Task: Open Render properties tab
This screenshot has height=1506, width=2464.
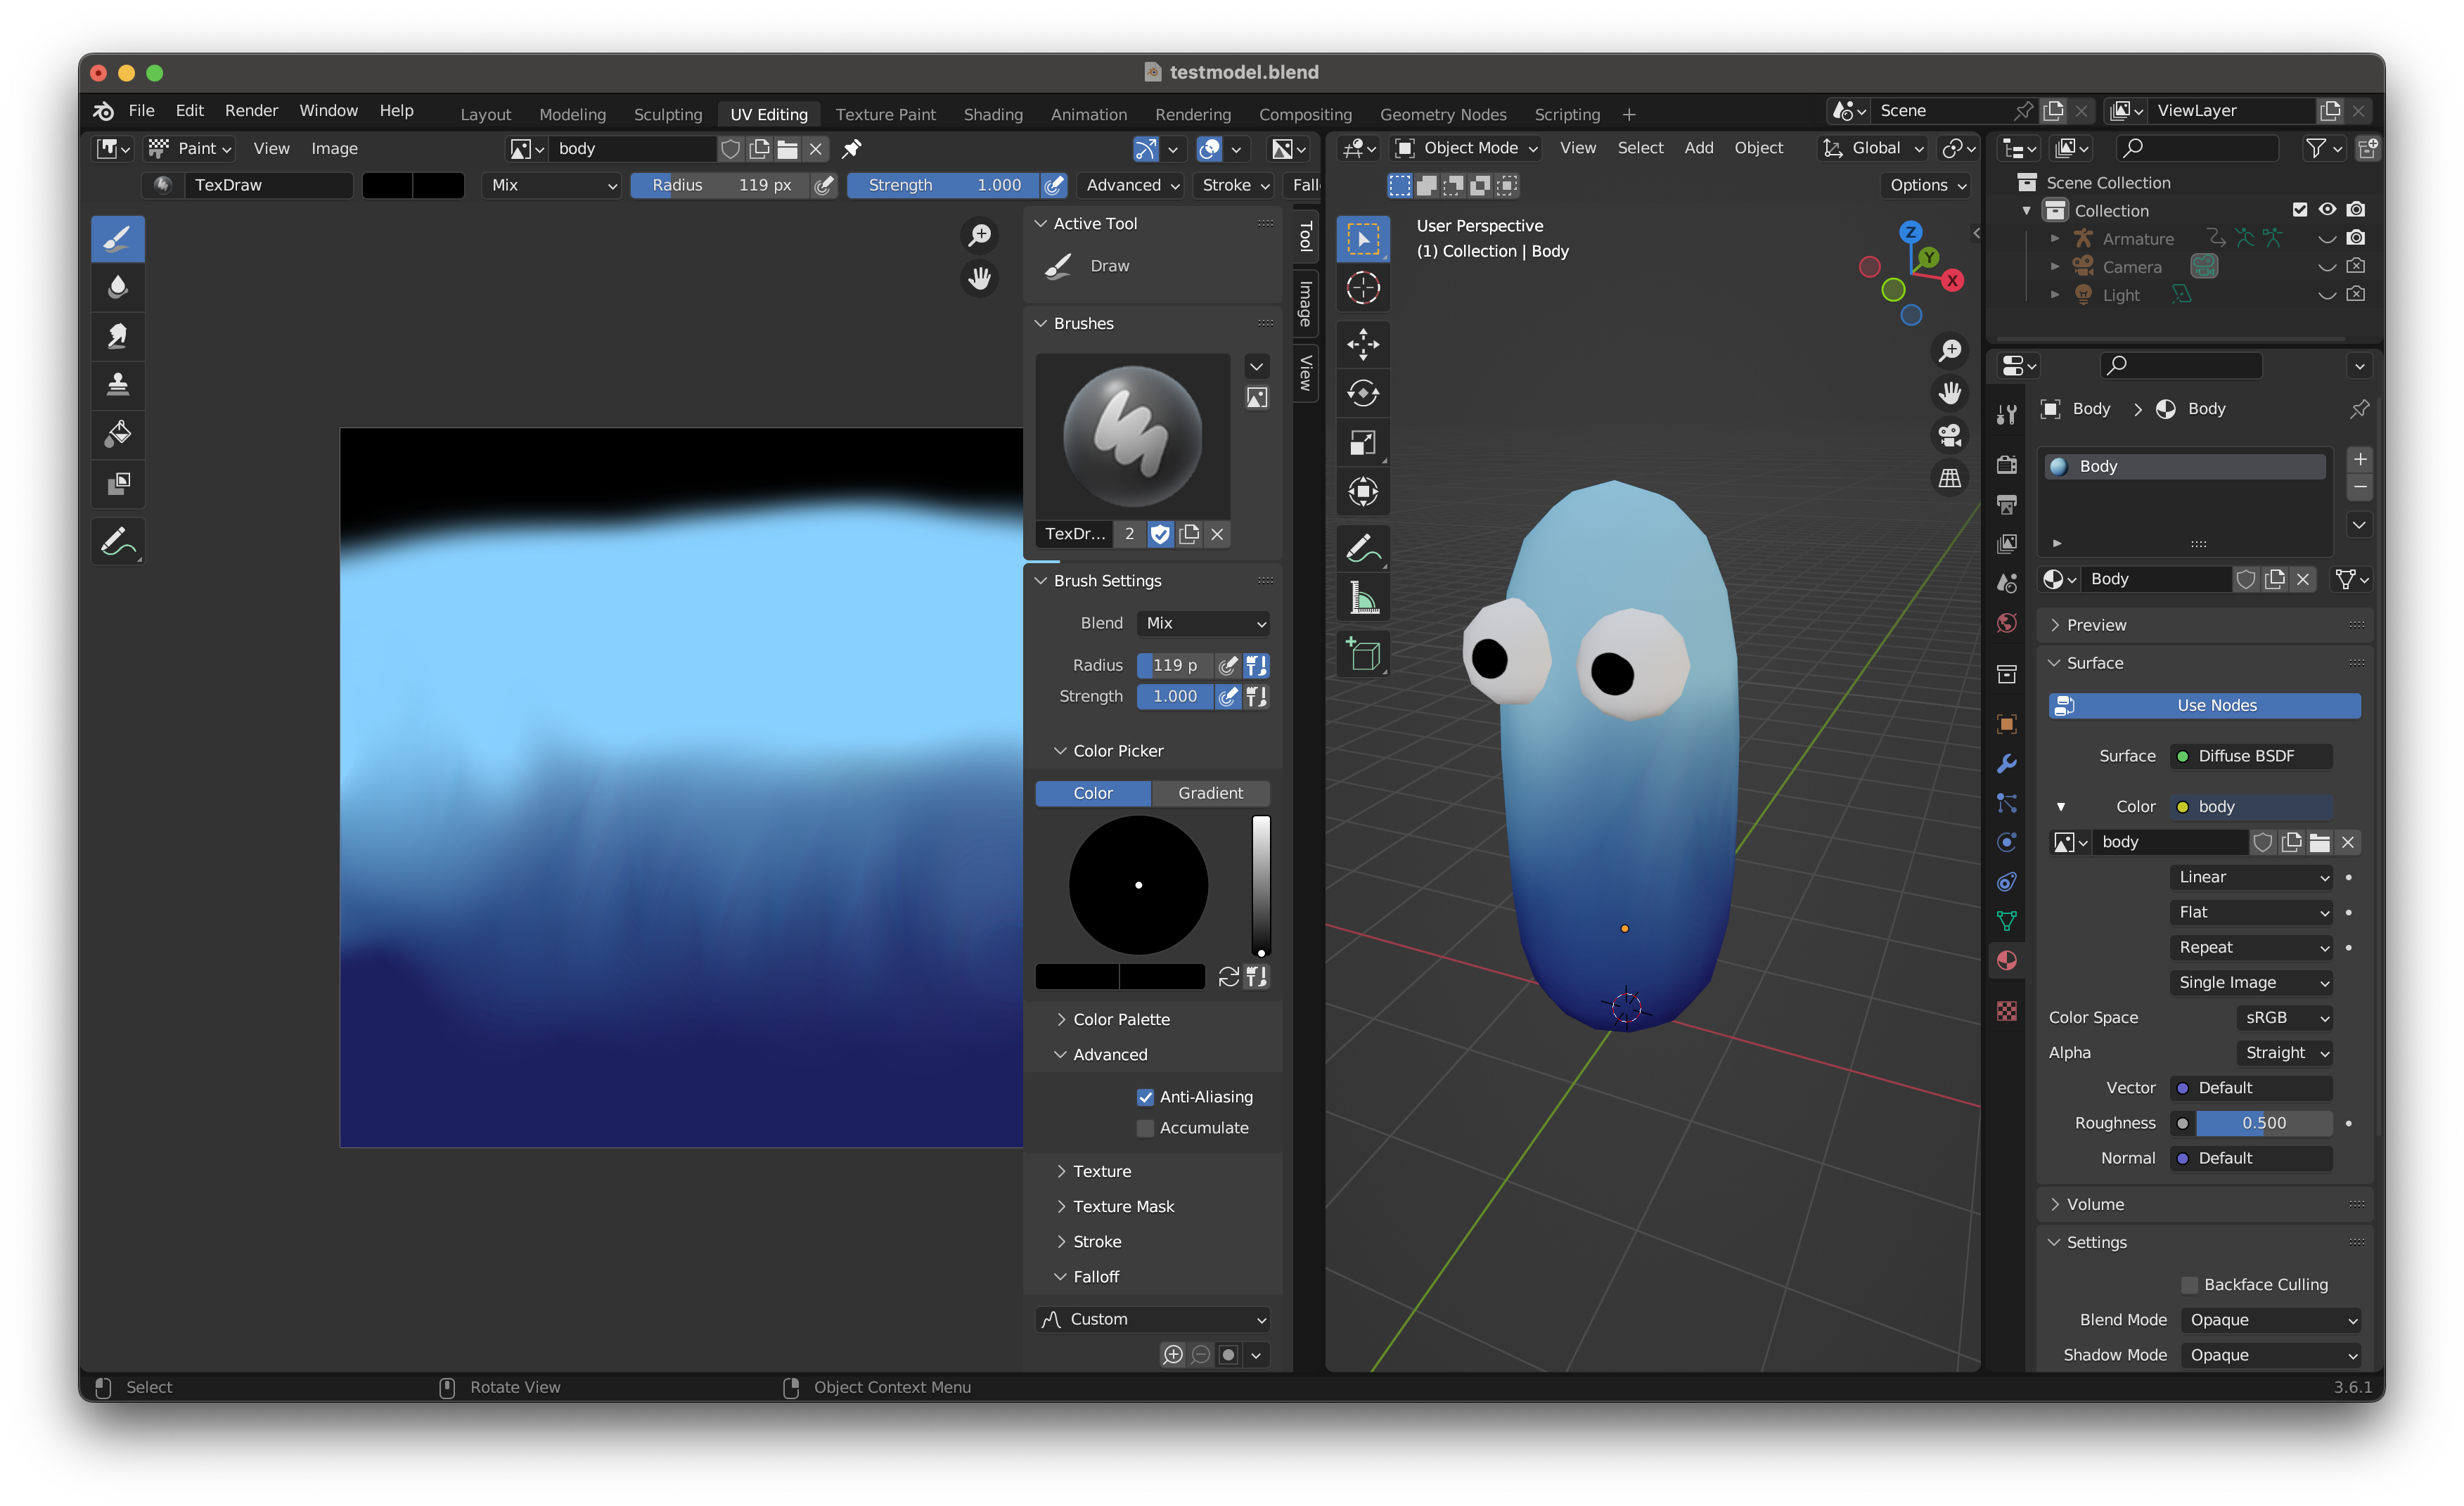Action: pyautogui.click(x=2006, y=465)
